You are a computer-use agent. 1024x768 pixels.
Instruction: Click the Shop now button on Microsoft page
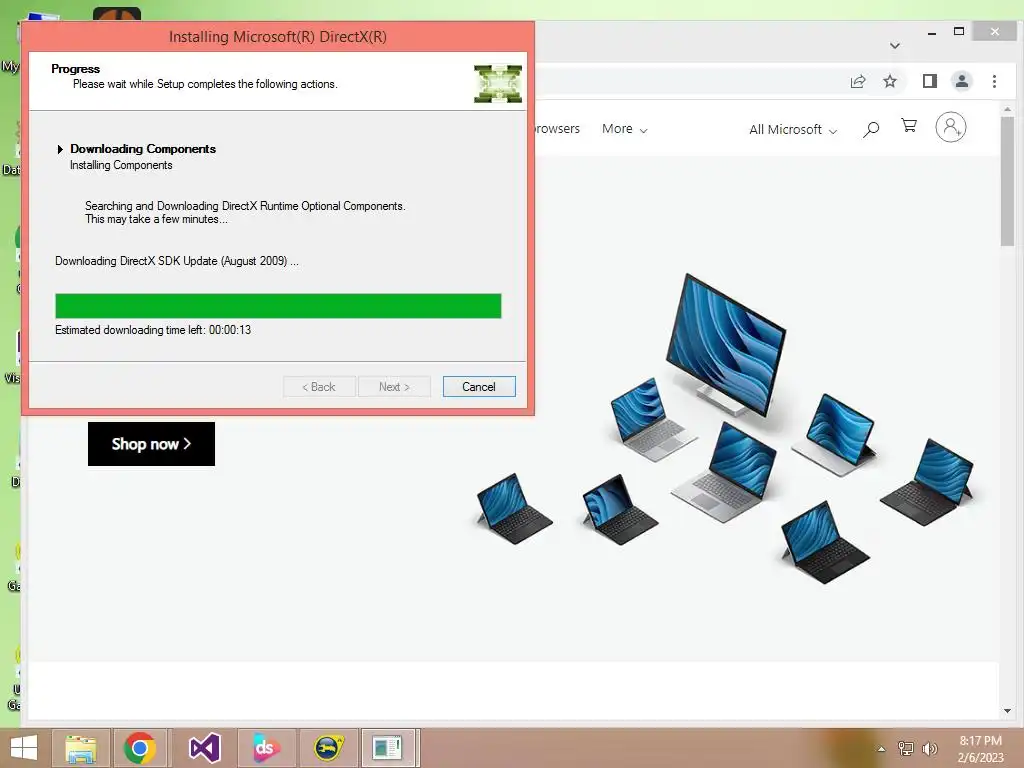[152, 444]
